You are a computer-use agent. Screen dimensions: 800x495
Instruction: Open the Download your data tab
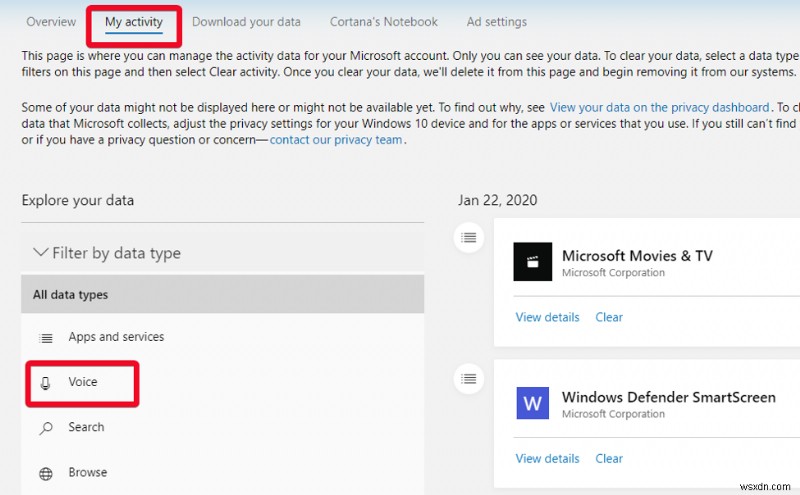tap(247, 21)
